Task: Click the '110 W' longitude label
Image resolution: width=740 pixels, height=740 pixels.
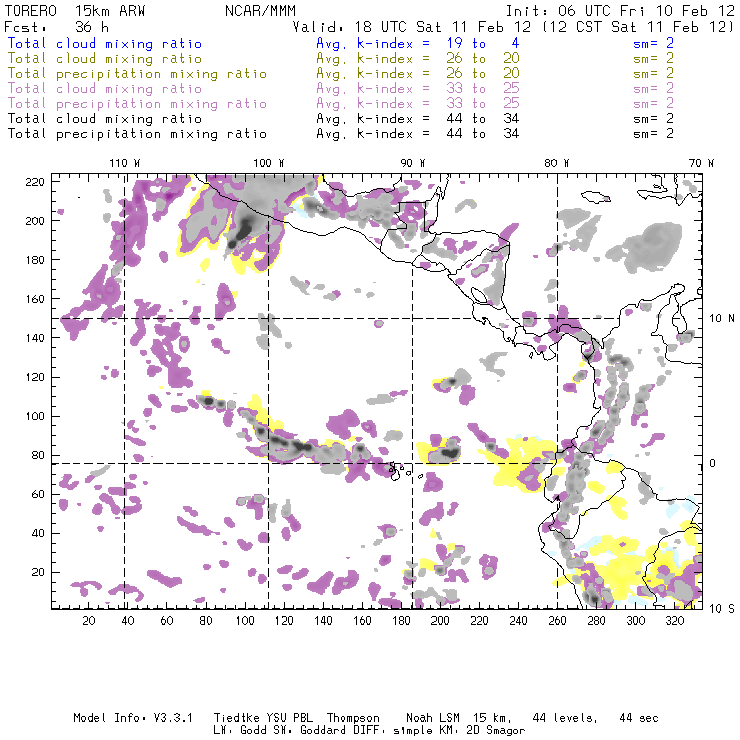Action: click(125, 163)
